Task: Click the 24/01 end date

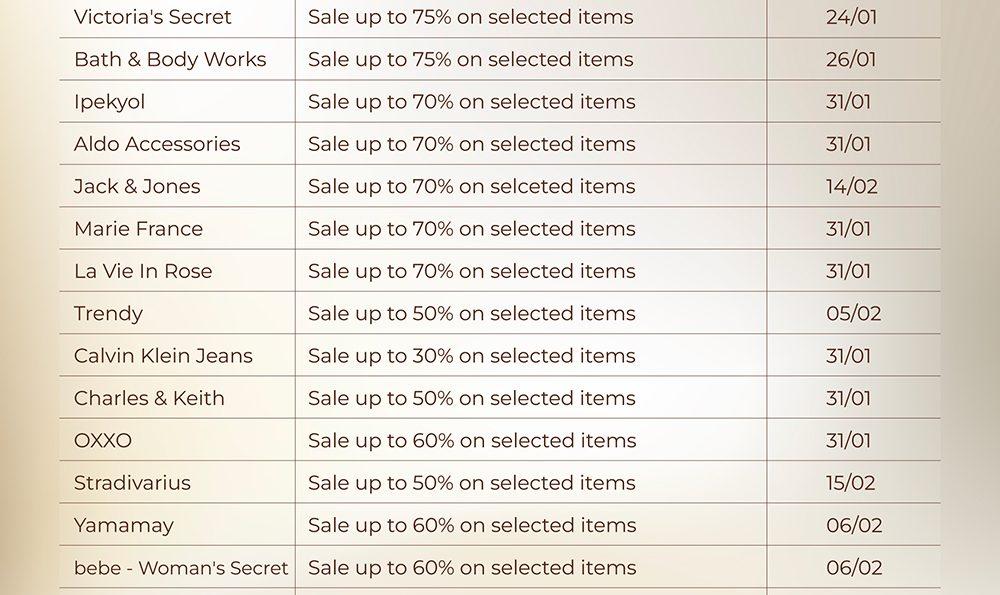Action: (849, 17)
